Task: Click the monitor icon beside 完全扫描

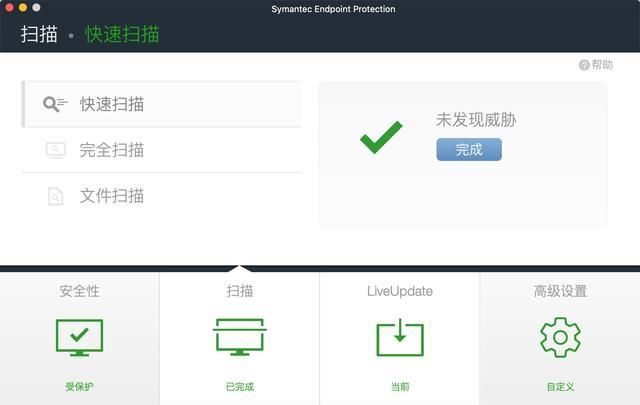Action: 56,150
